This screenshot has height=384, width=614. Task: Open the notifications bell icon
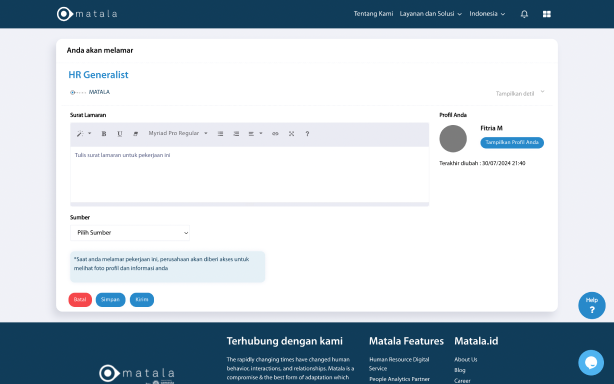tap(524, 14)
